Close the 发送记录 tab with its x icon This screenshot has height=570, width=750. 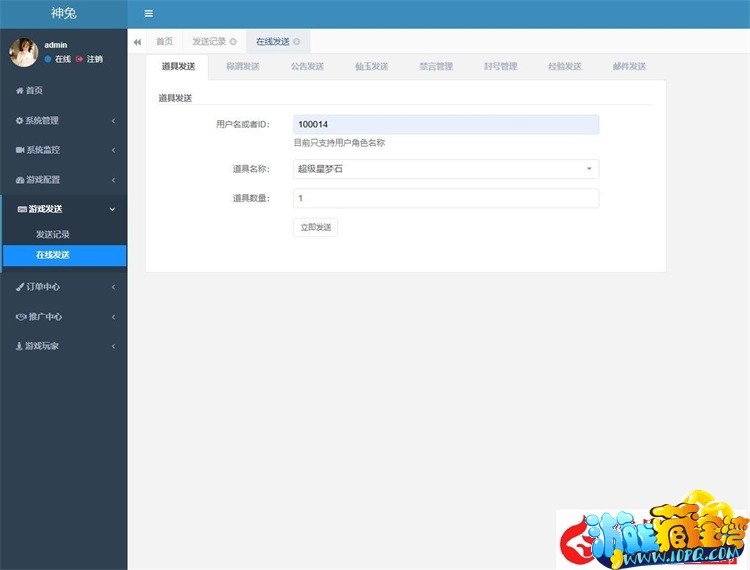233,42
